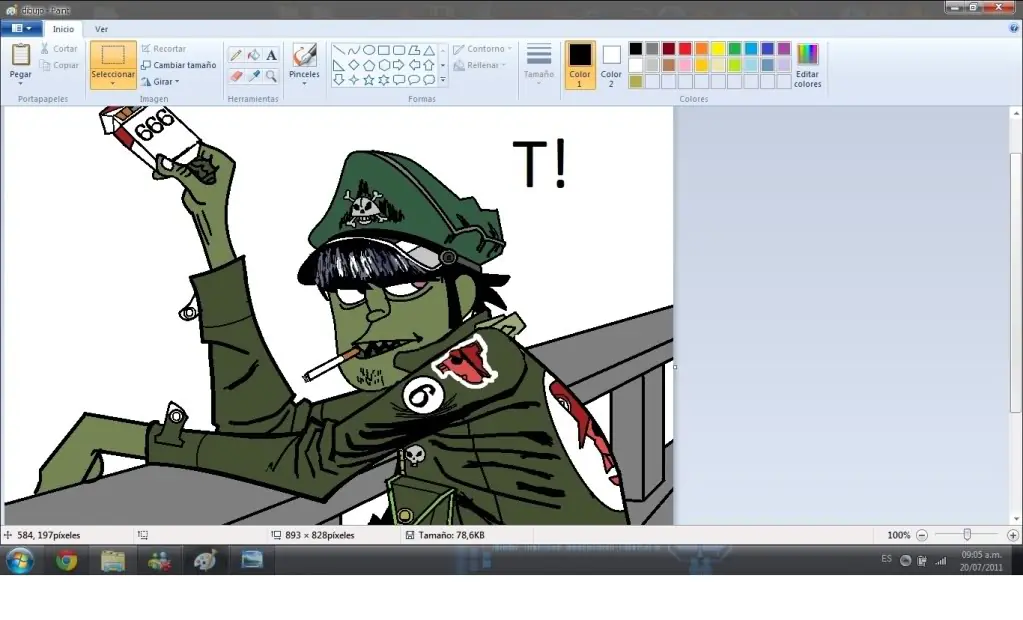This screenshot has height=620, width=1023.
Task: Click the zoom slider handle
Action: [x=968, y=535]
